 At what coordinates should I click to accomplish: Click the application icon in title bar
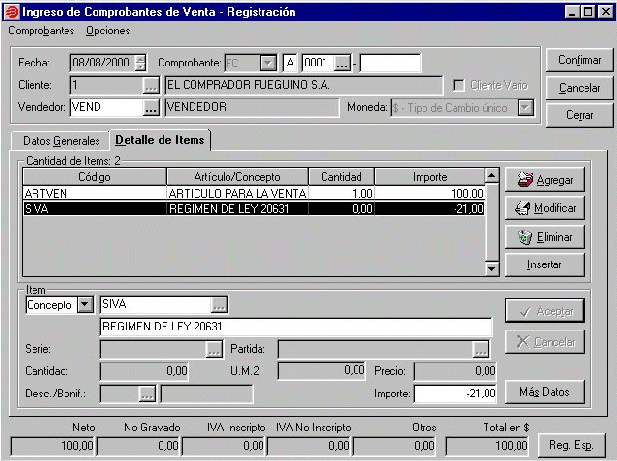tap(12, 12)
